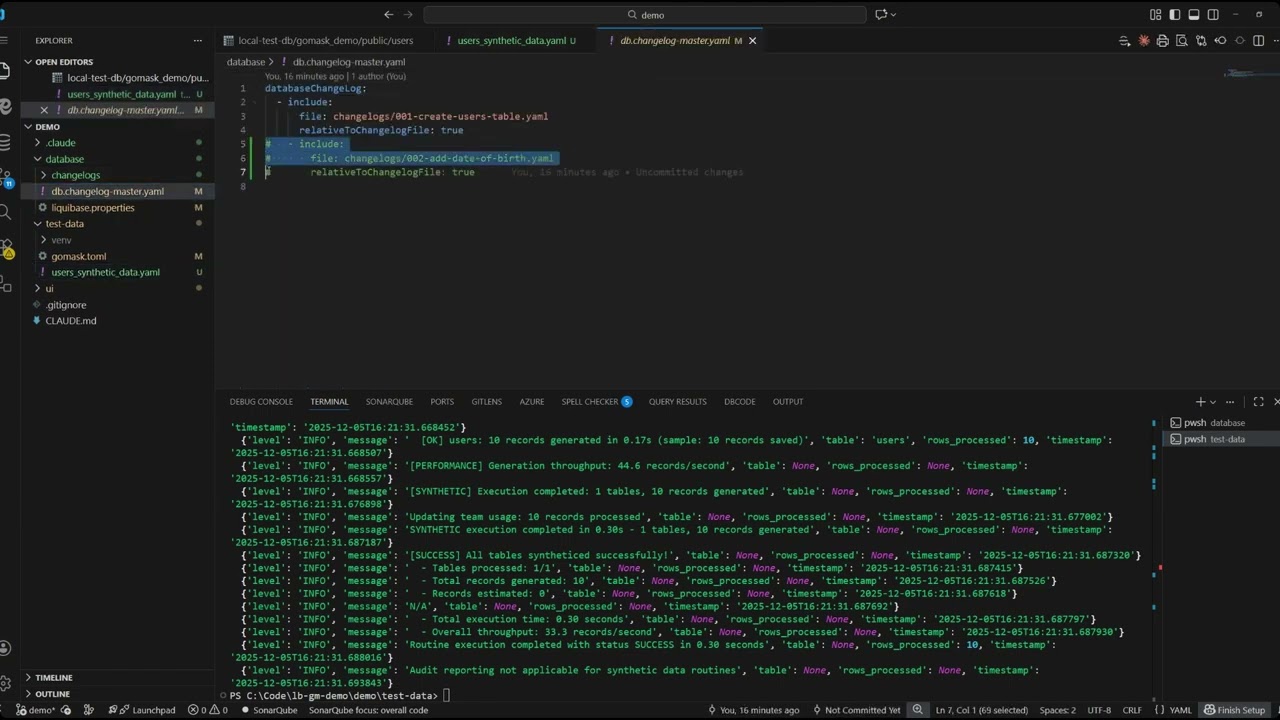Click the file preview magnifier icon
The height and width of the screenshot is (720, 1280).
[1182, 41]
